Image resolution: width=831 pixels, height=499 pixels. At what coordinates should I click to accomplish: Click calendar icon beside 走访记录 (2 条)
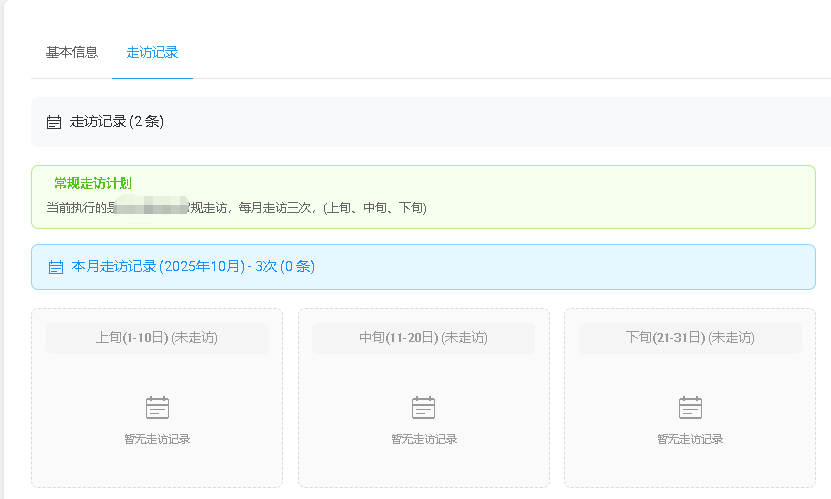(x=54, y=122)
